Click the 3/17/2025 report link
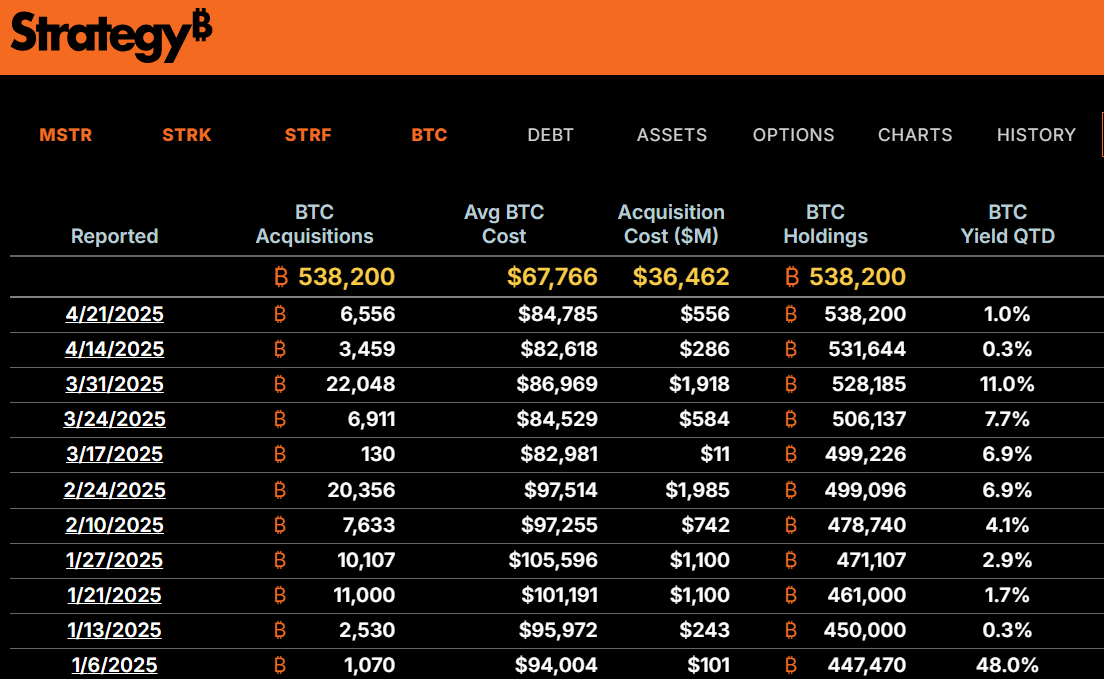Image resolution: width=1104 pixels, height=679 pixels. tap(115, 454)
